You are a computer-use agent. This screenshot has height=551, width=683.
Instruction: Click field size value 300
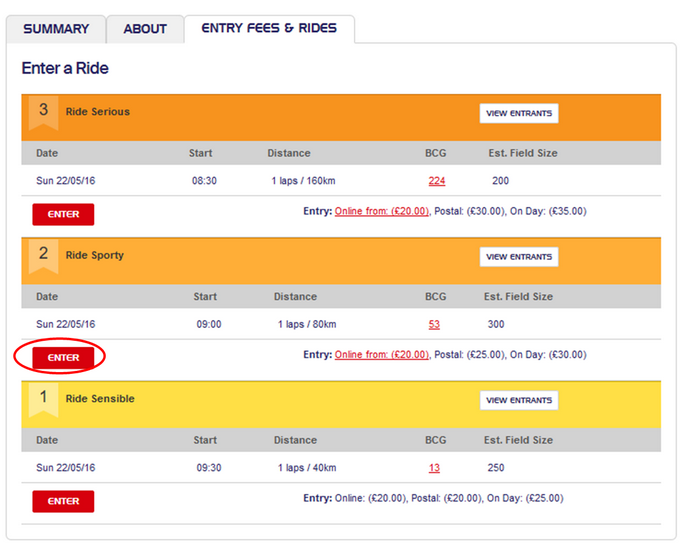(496, 325)
